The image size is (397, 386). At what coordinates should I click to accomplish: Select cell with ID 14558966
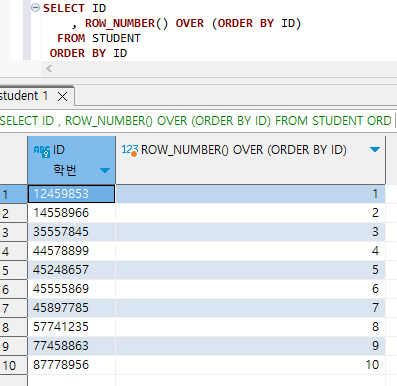tap(72, 213)
